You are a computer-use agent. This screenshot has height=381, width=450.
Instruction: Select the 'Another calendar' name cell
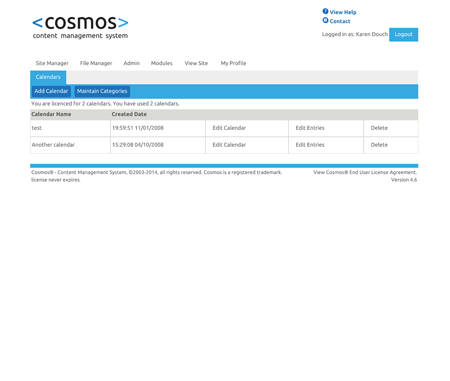click(x=70, y=145)
